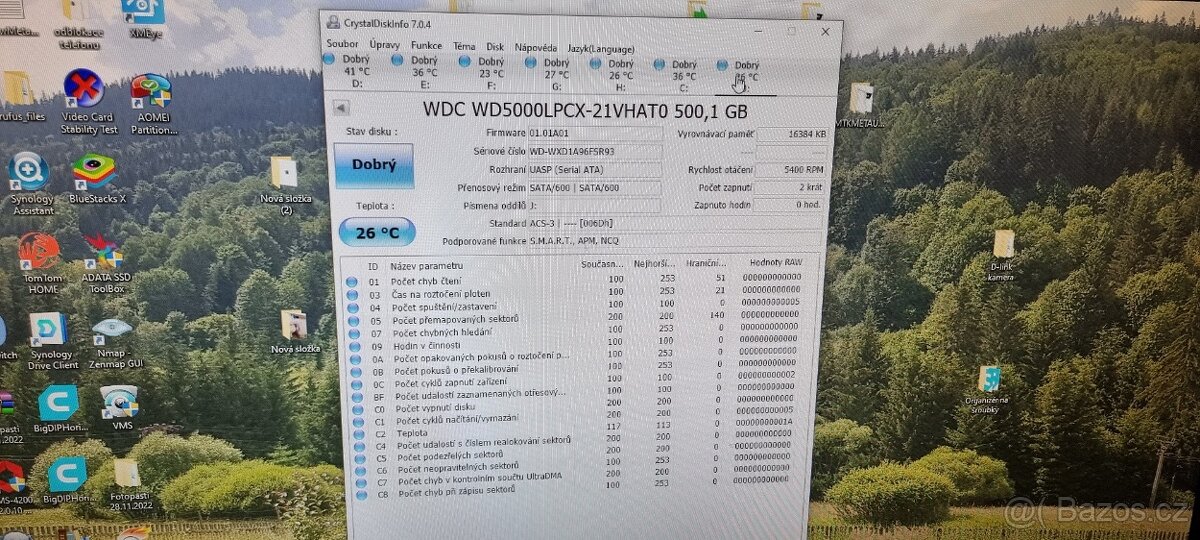This screenshot has width=1200, height=540.
Task: Click the Rozhraní field UASP (Serial ATA)
Action: 594,169
